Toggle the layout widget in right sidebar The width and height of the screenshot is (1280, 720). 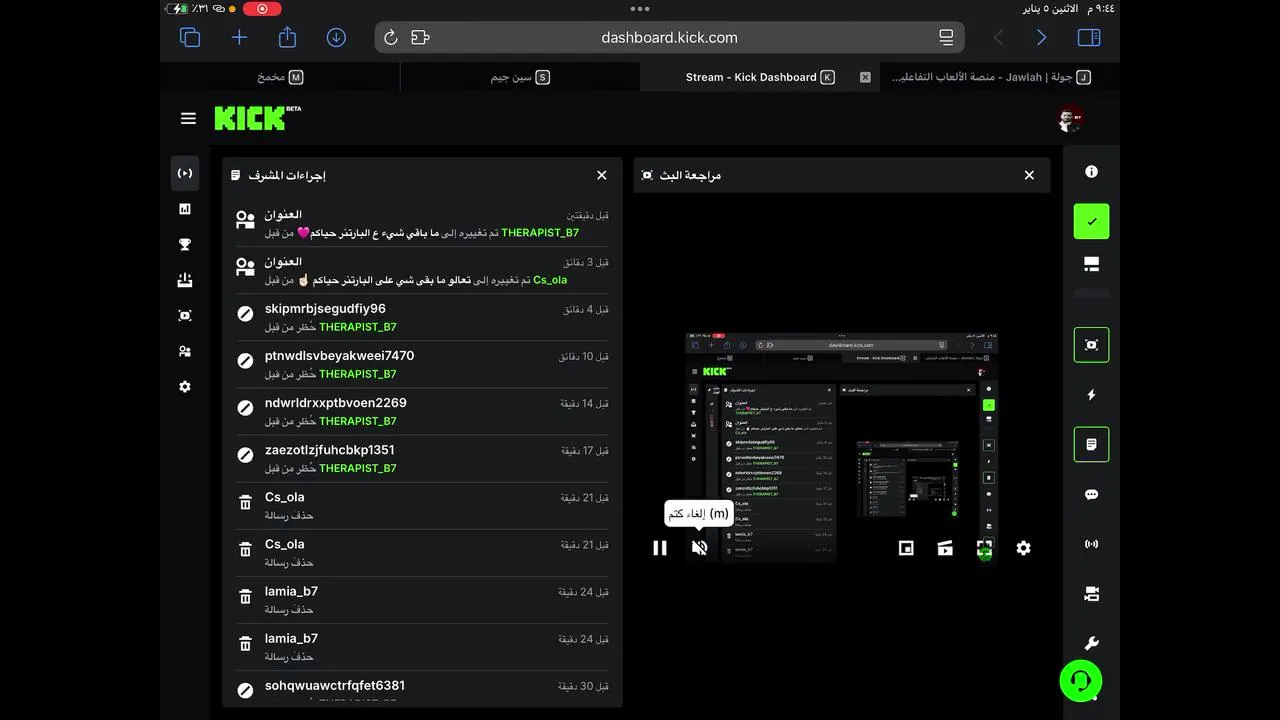pyautogui.click(x=1091, y=264)
